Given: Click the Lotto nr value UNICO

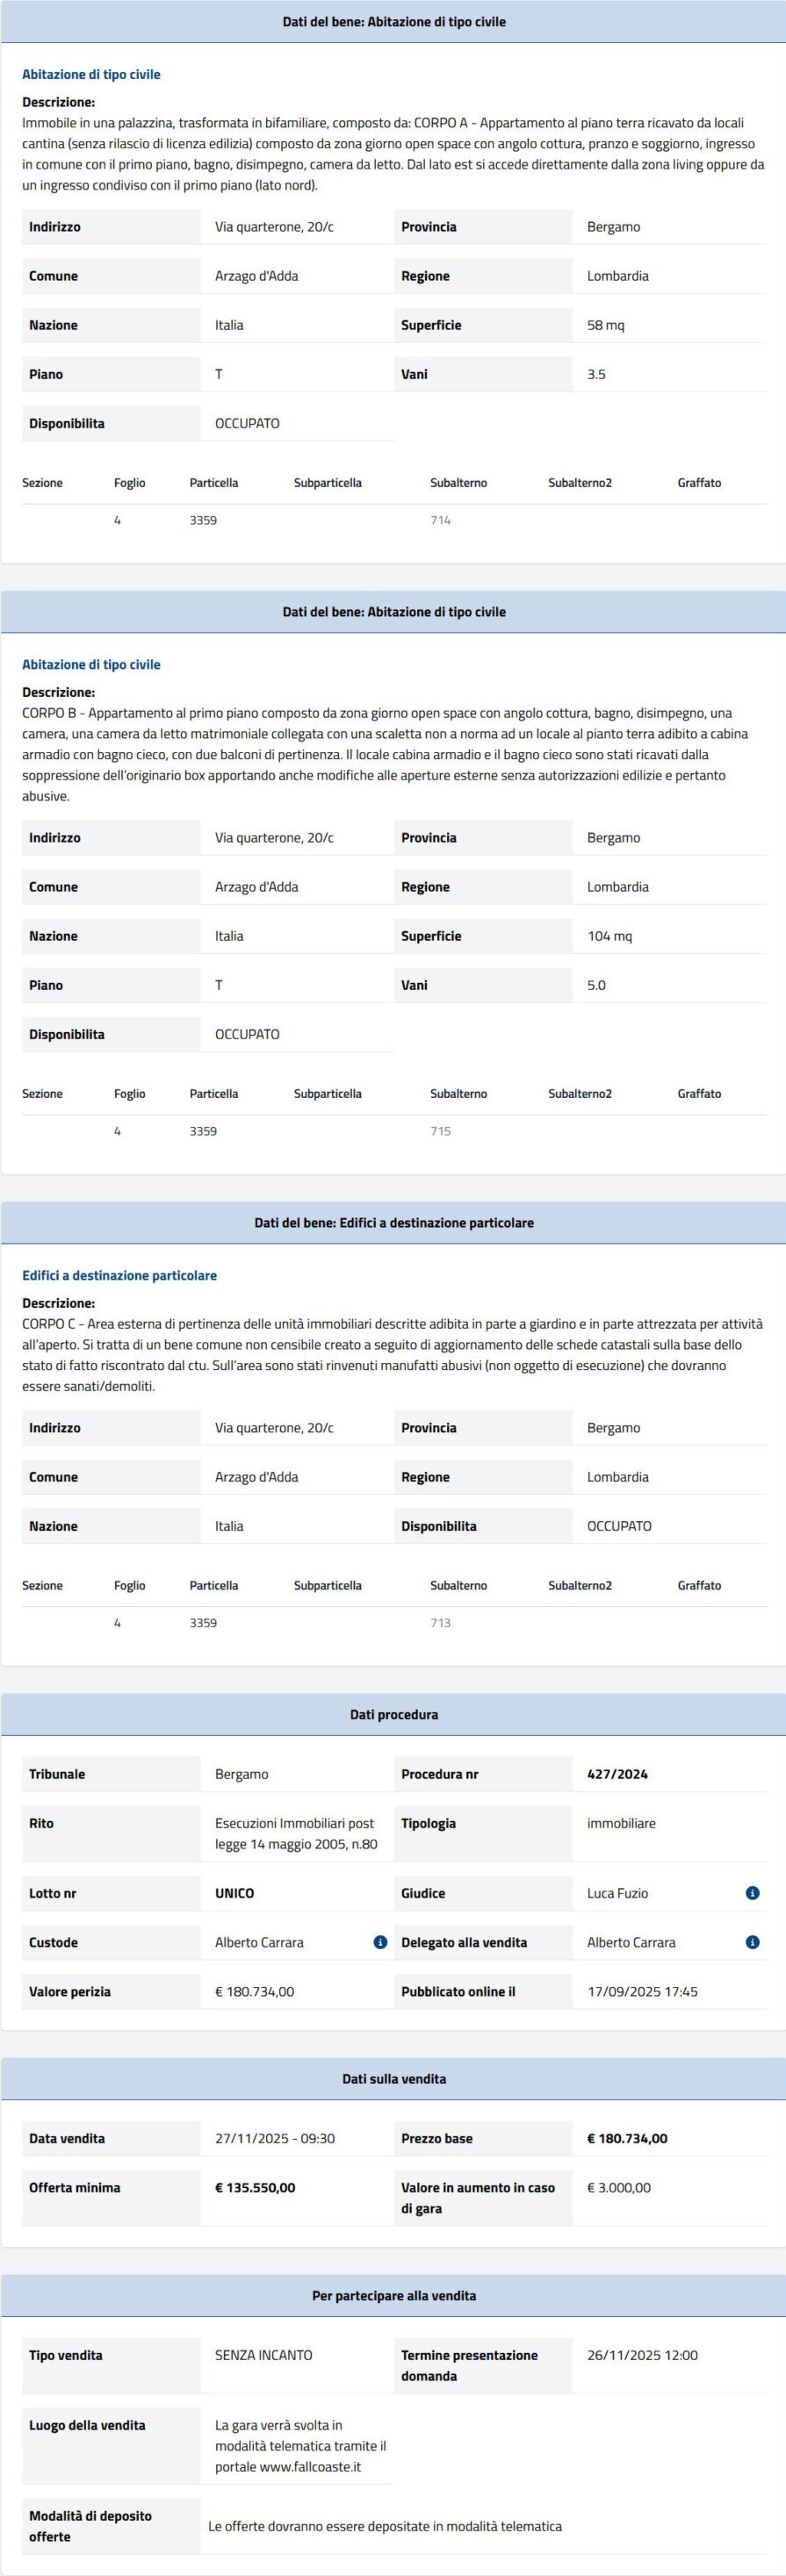Looking at the screenshot, I should point(234,1893).
